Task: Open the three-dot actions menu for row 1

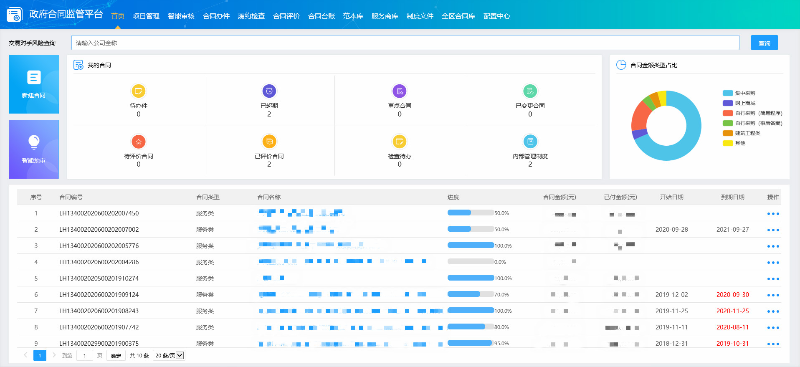Action: click(x=773, y=214)
